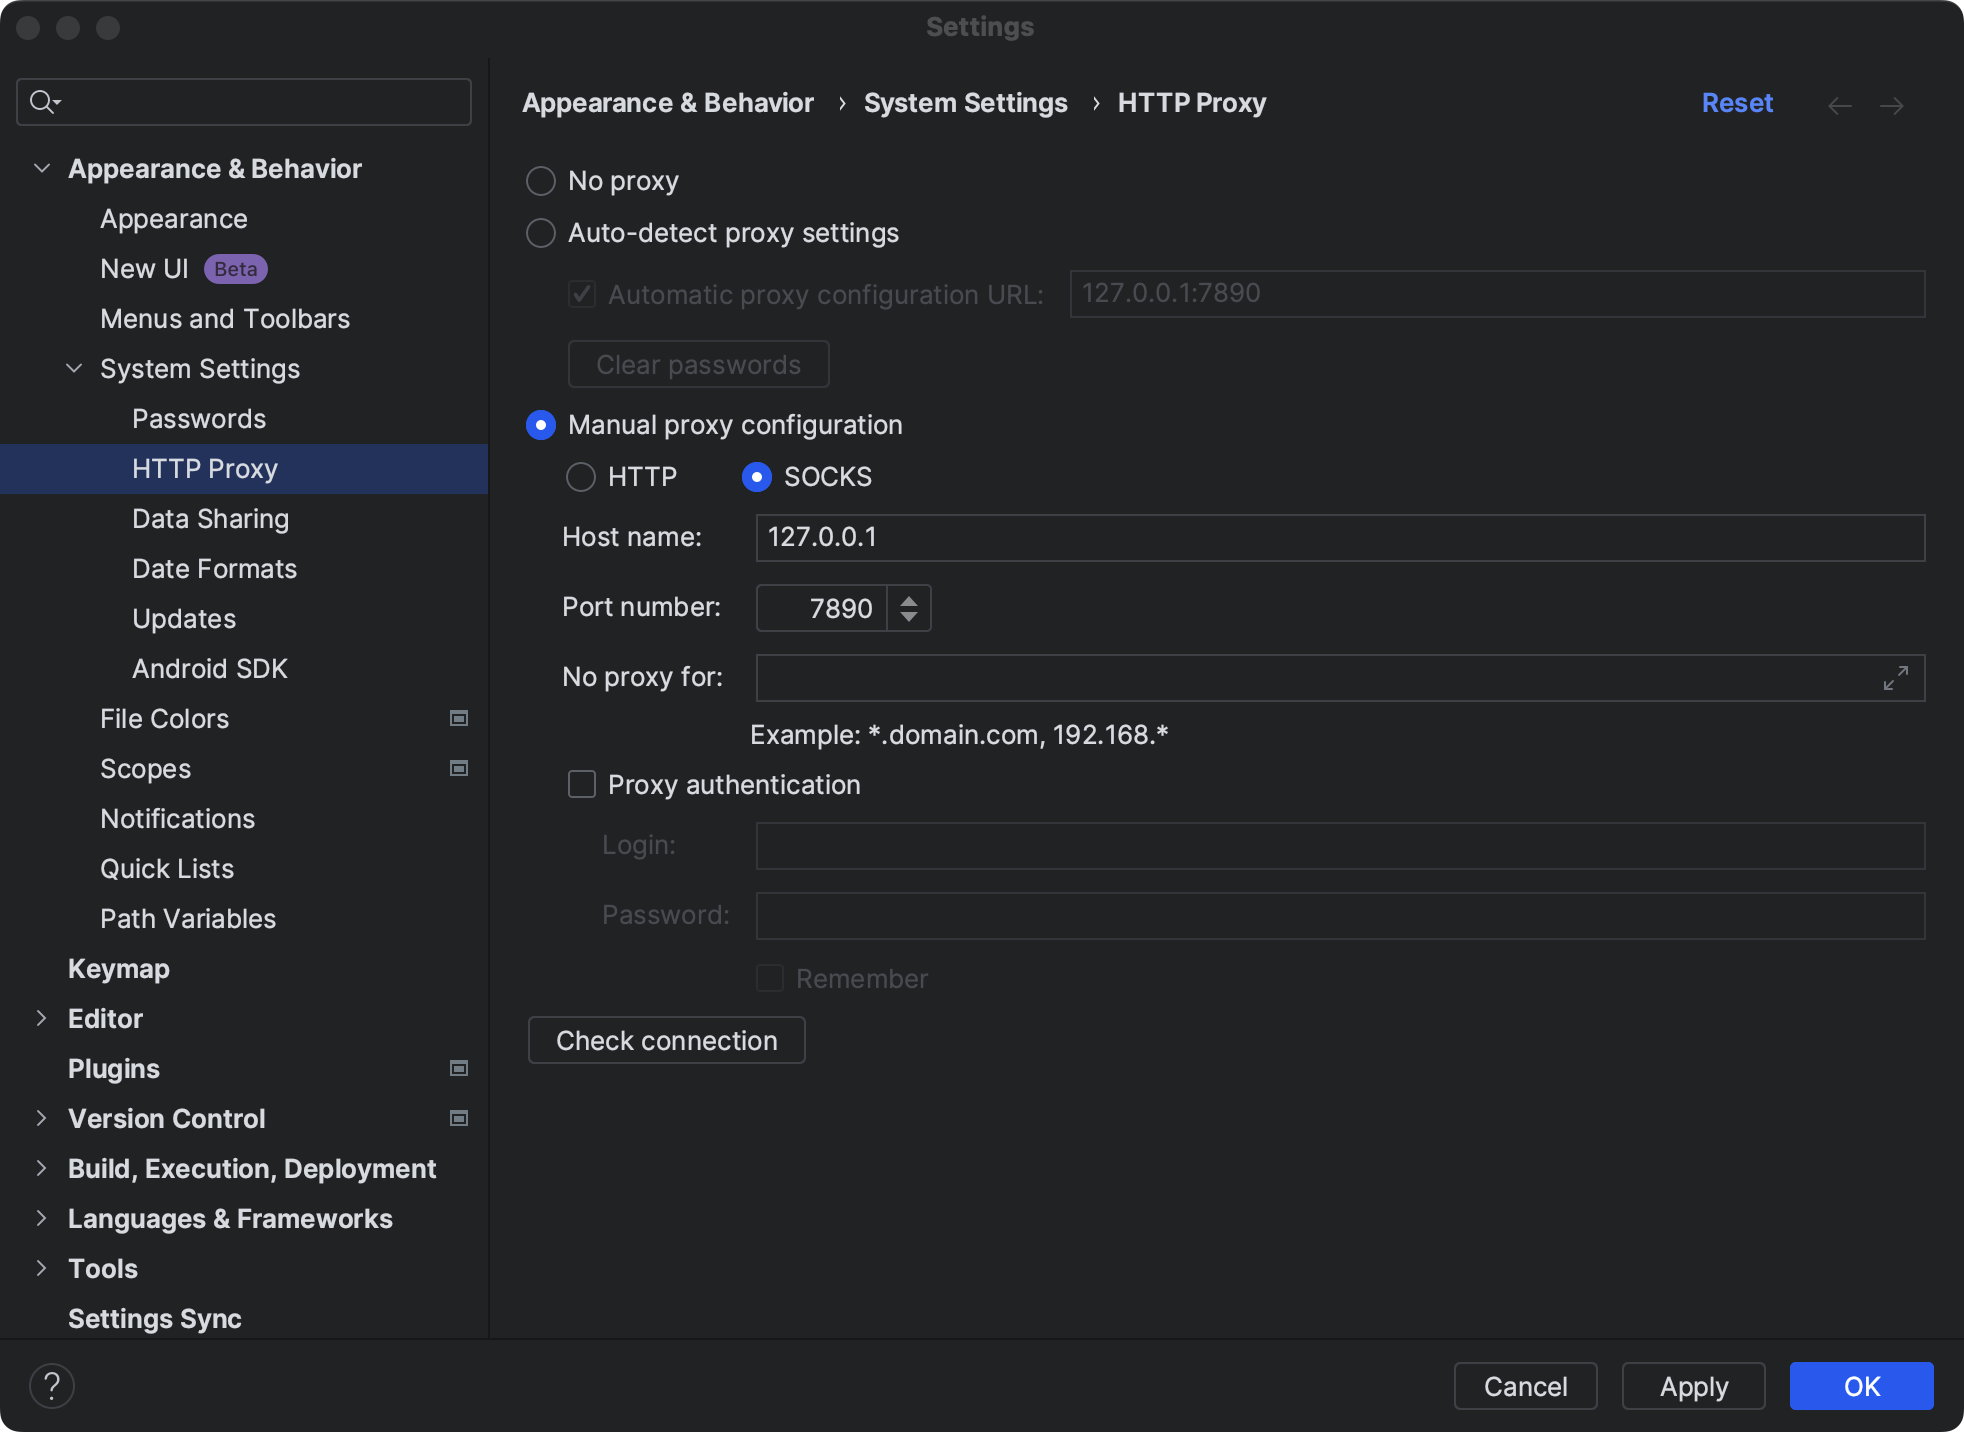Image resolution: width=1964 pixels, height=1432 pixels.
Task: Open the Keymap settings page
Action: (x=118, y=968)
